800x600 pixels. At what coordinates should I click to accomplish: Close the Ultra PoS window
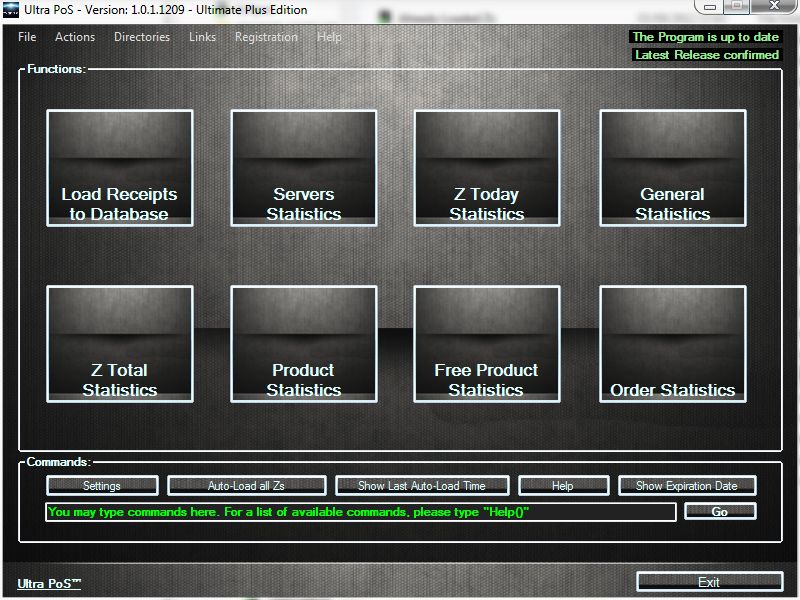(773, 7)
